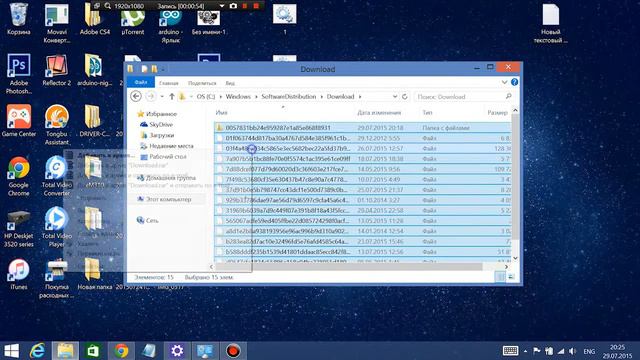Stop the screen recording
The height and width of the screenshot is (360, 640).
(x=256, y=6)
